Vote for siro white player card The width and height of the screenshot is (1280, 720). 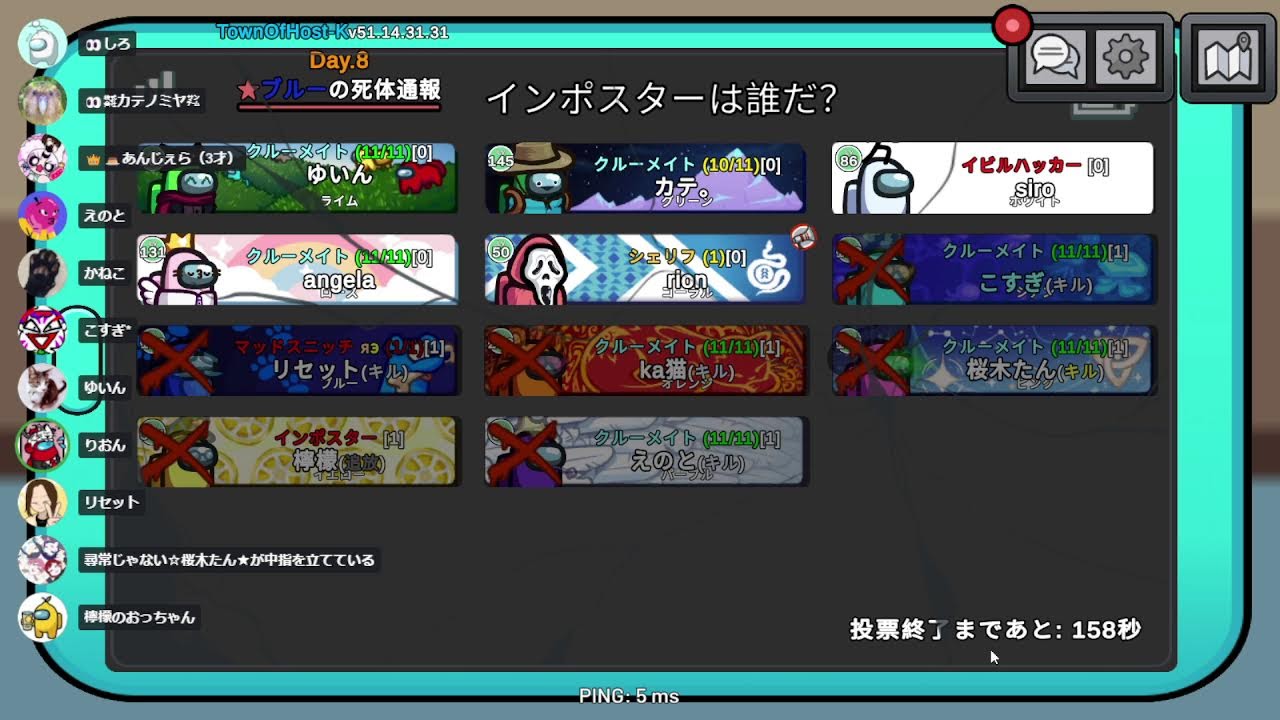click(992, 178)
